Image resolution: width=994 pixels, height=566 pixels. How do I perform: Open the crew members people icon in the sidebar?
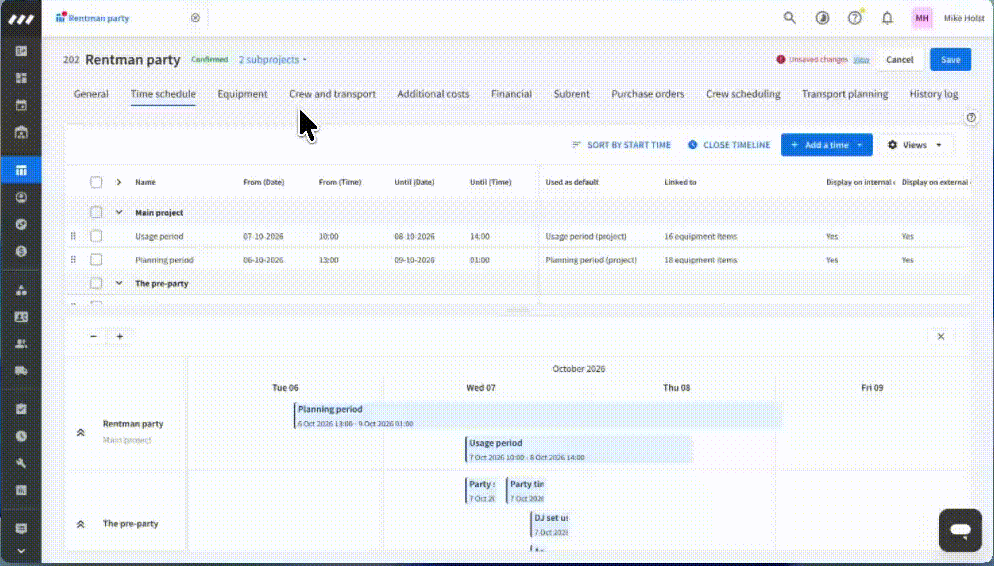[x=21, y=344]
